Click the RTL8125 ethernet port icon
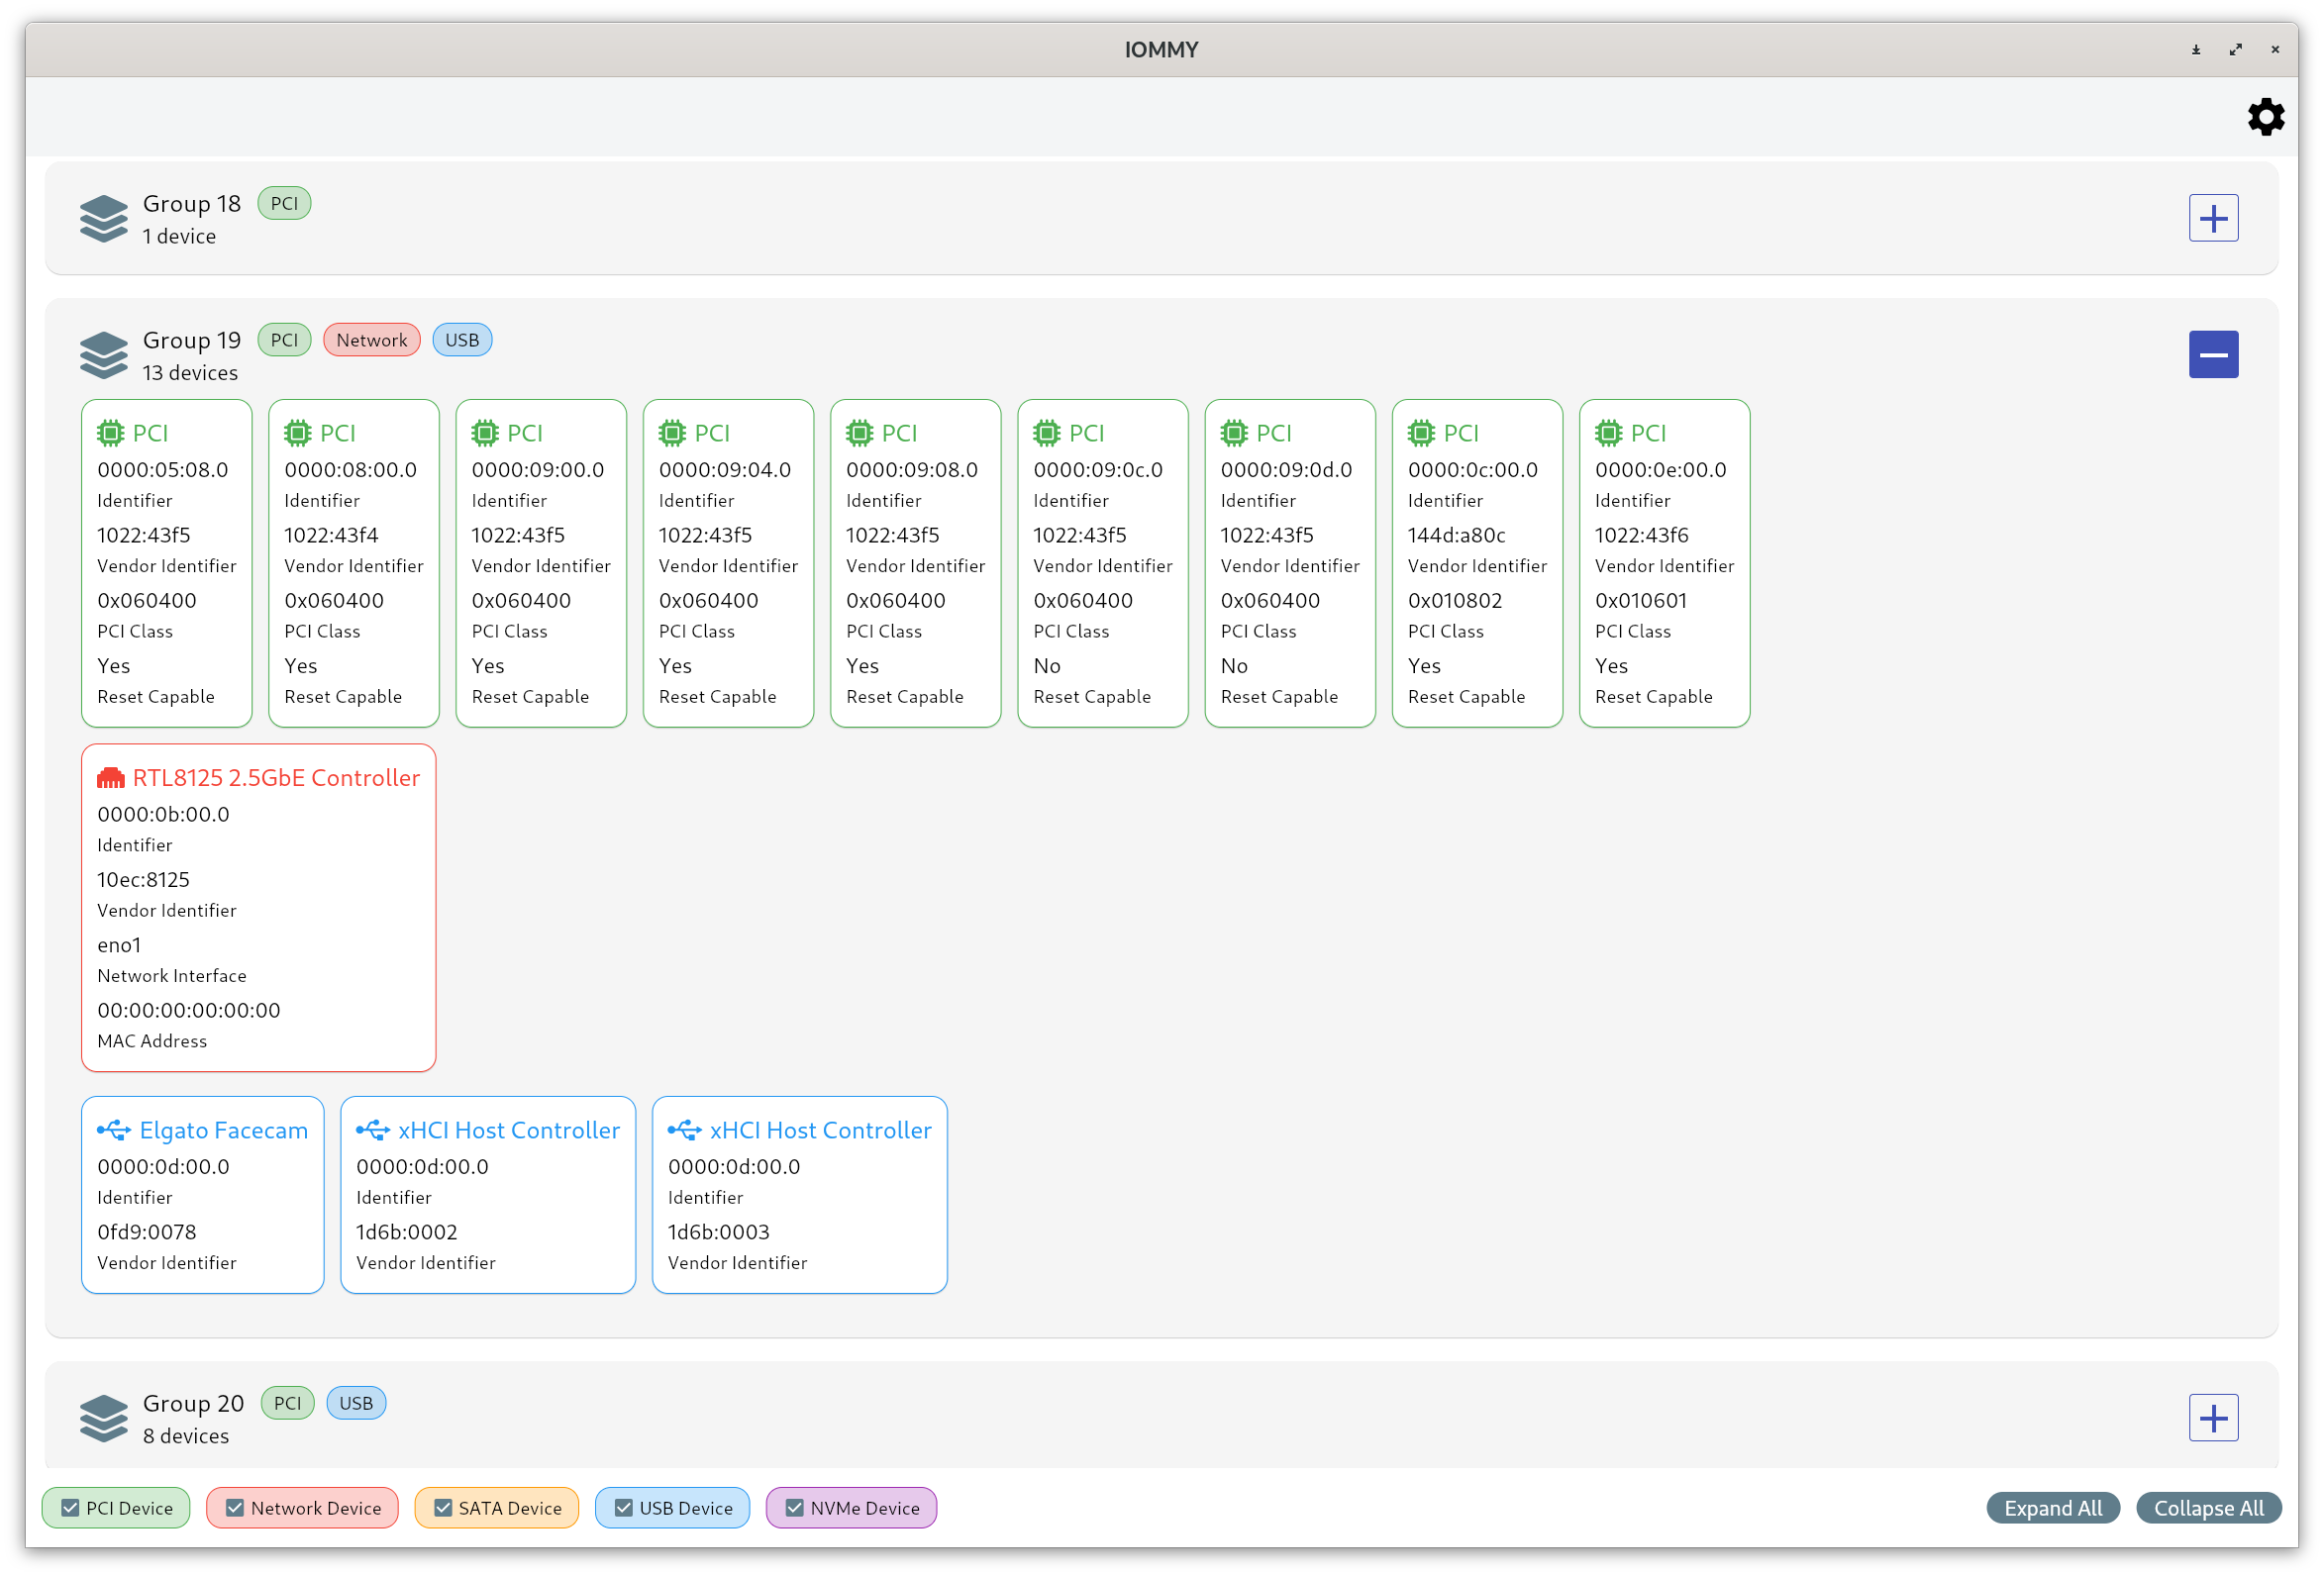This screenshot has height=1576, width=2324. (x=111, y=778)
